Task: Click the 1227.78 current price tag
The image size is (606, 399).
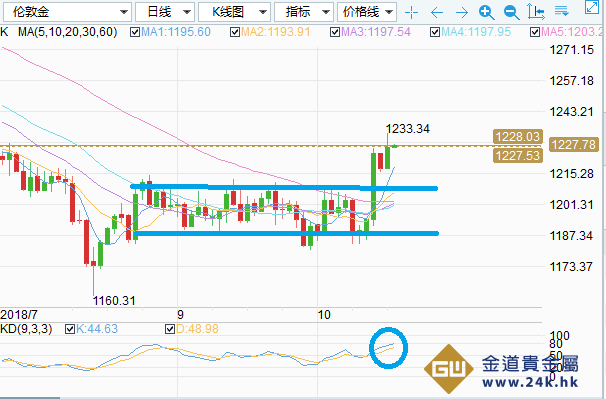Action: [x=573, y=145]
